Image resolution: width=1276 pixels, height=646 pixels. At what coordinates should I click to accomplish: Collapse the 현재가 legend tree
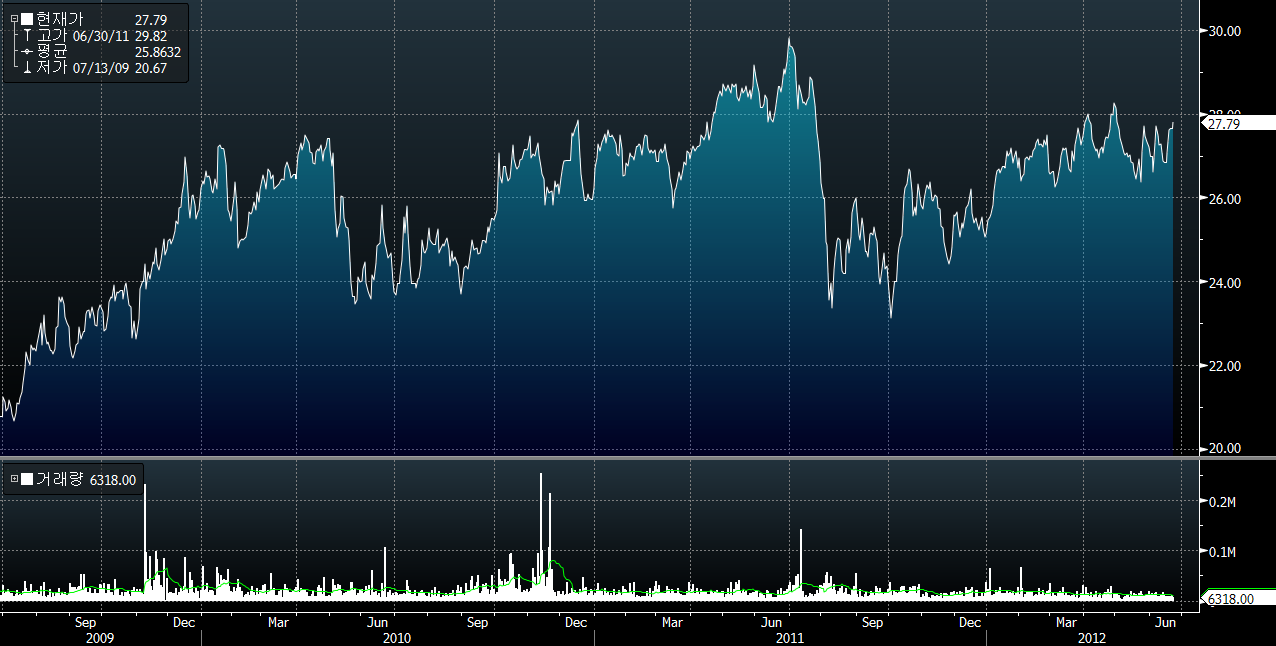click(x=14, y=19)
